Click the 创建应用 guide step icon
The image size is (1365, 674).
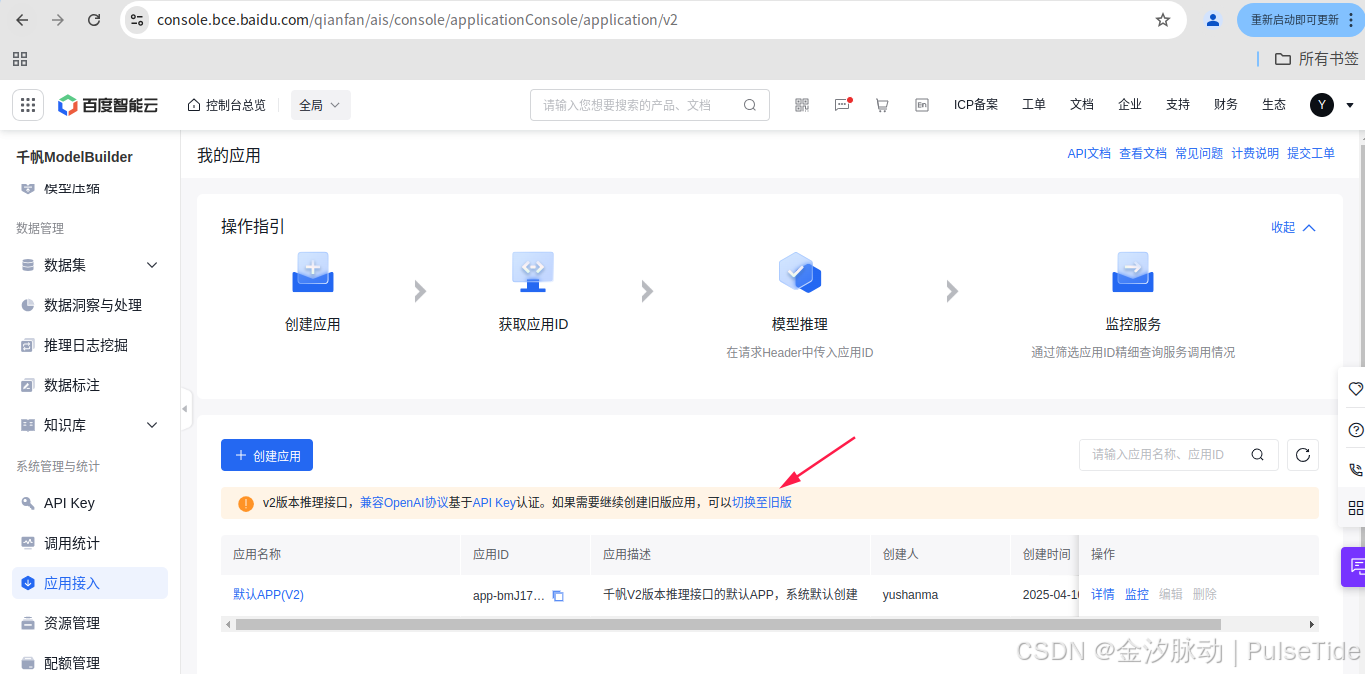pyautogui.click(x=313, y=272)
